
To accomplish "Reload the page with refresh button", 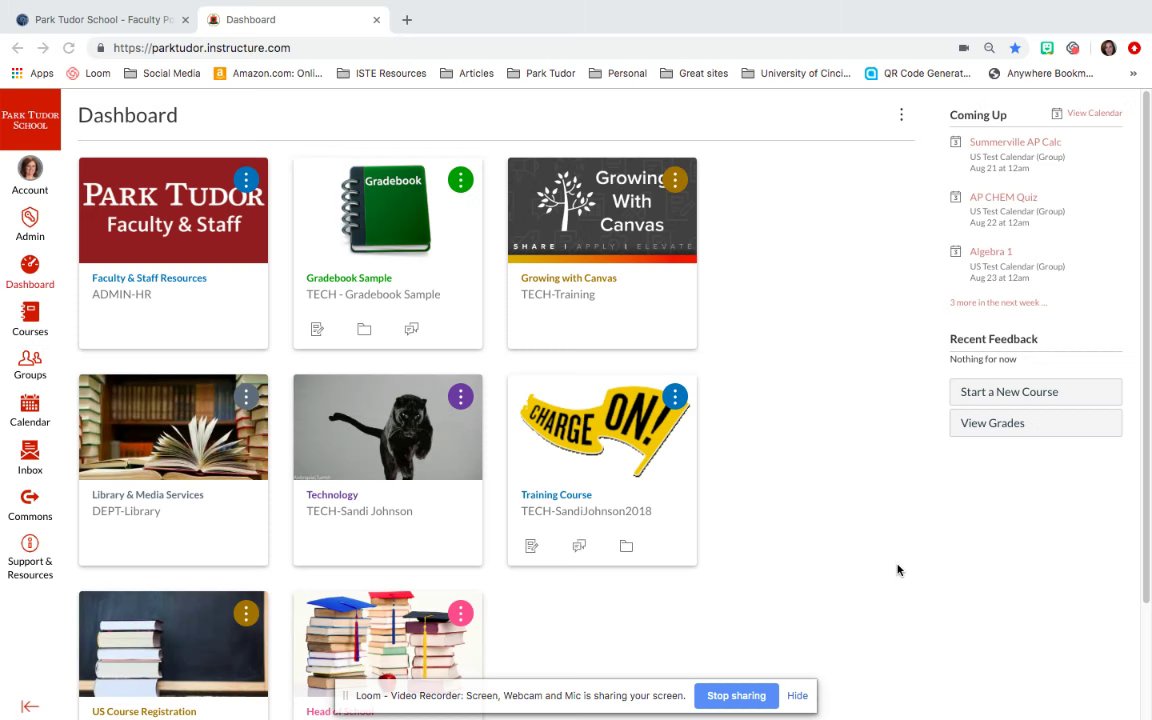I will coord(68,48).
